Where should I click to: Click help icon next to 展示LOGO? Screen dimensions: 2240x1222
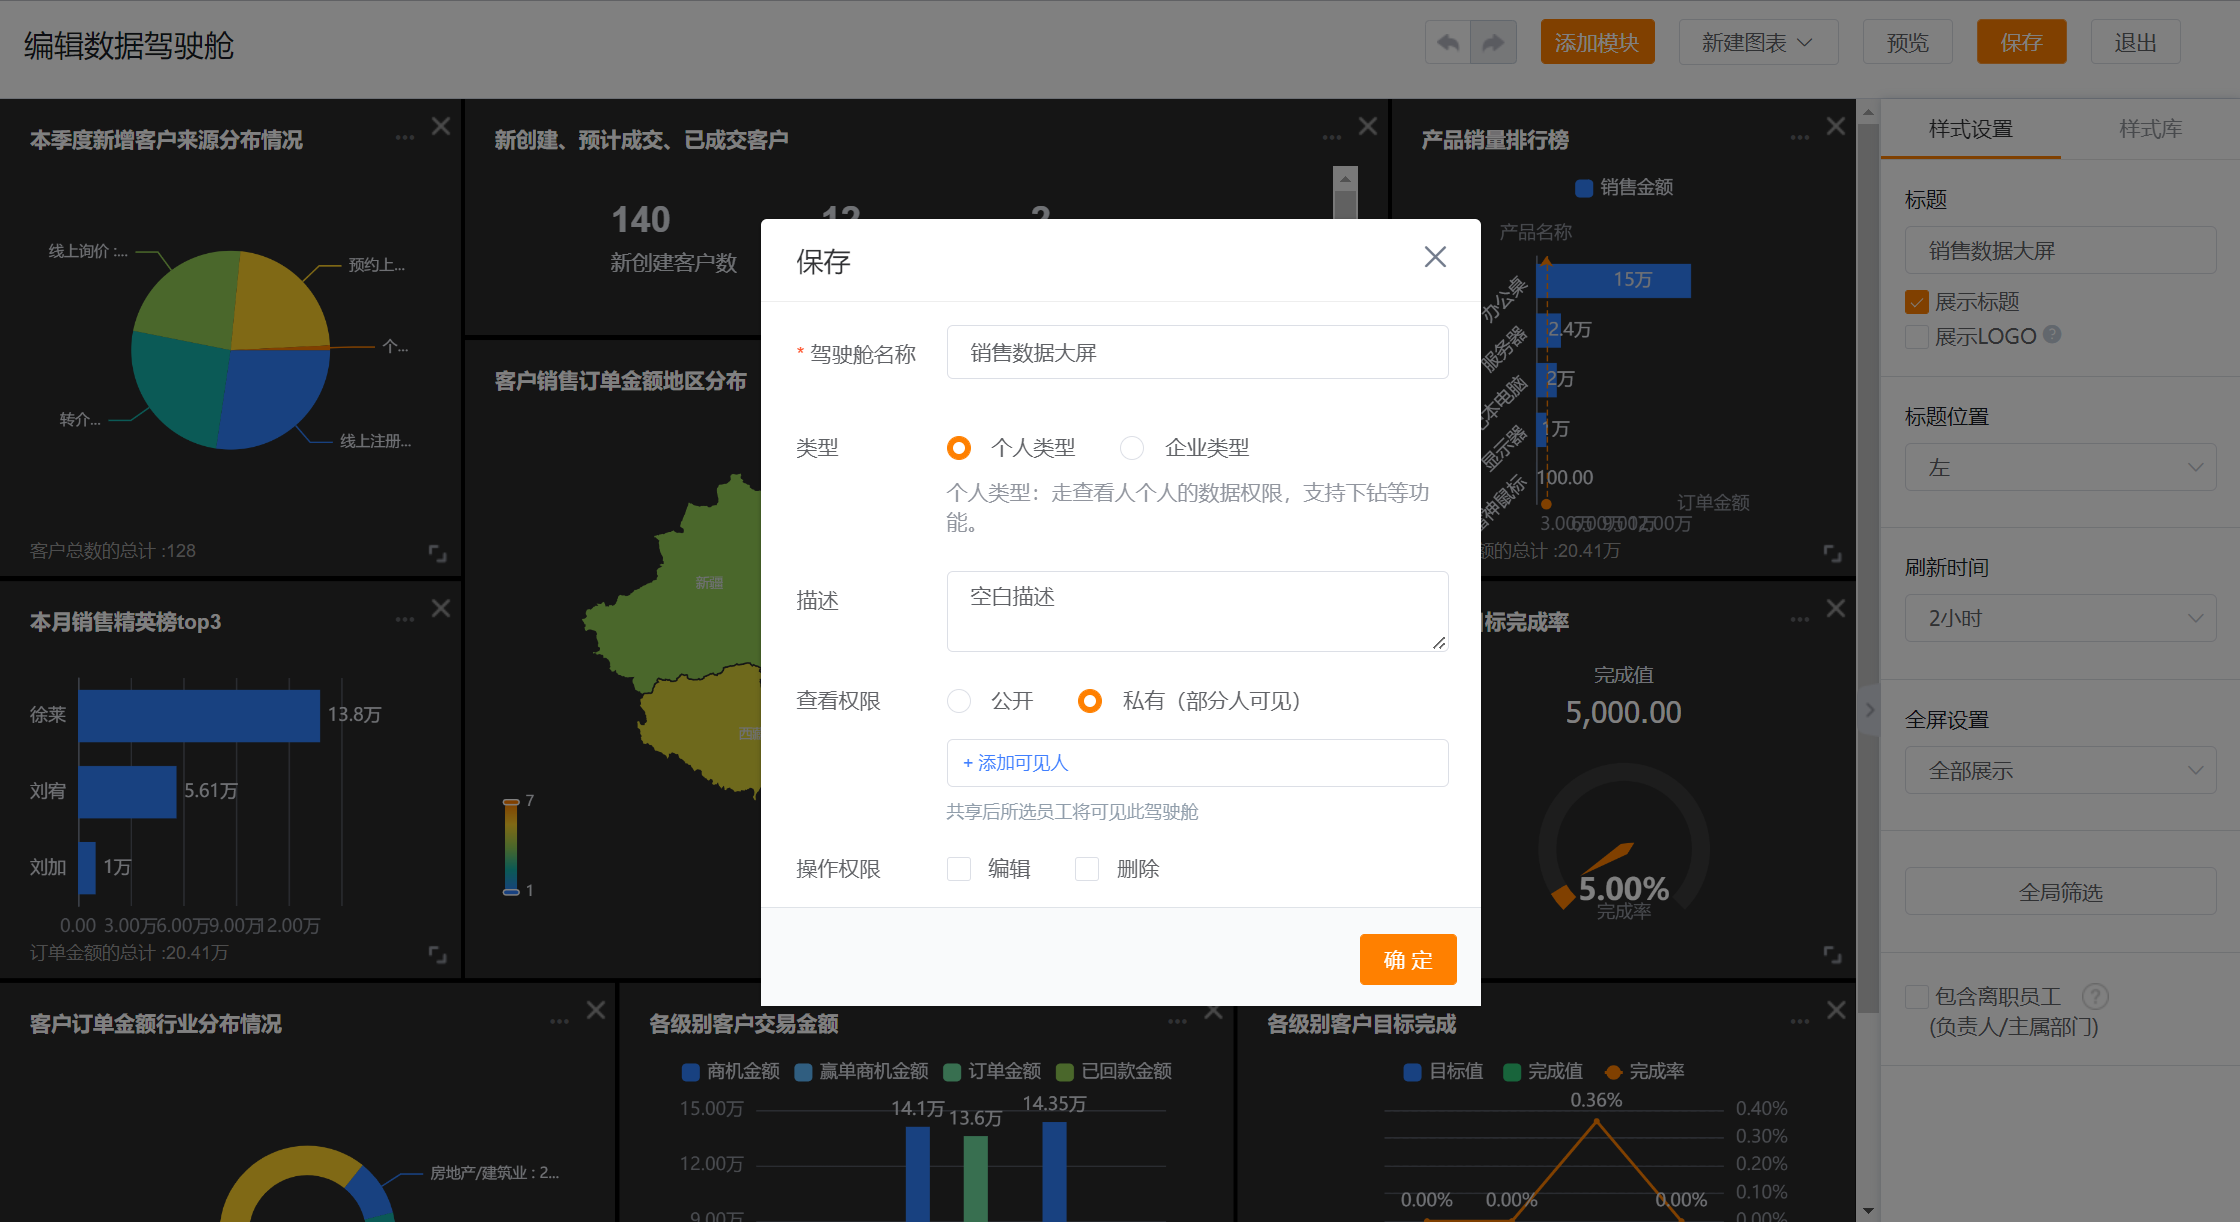tap(2052, 335)
